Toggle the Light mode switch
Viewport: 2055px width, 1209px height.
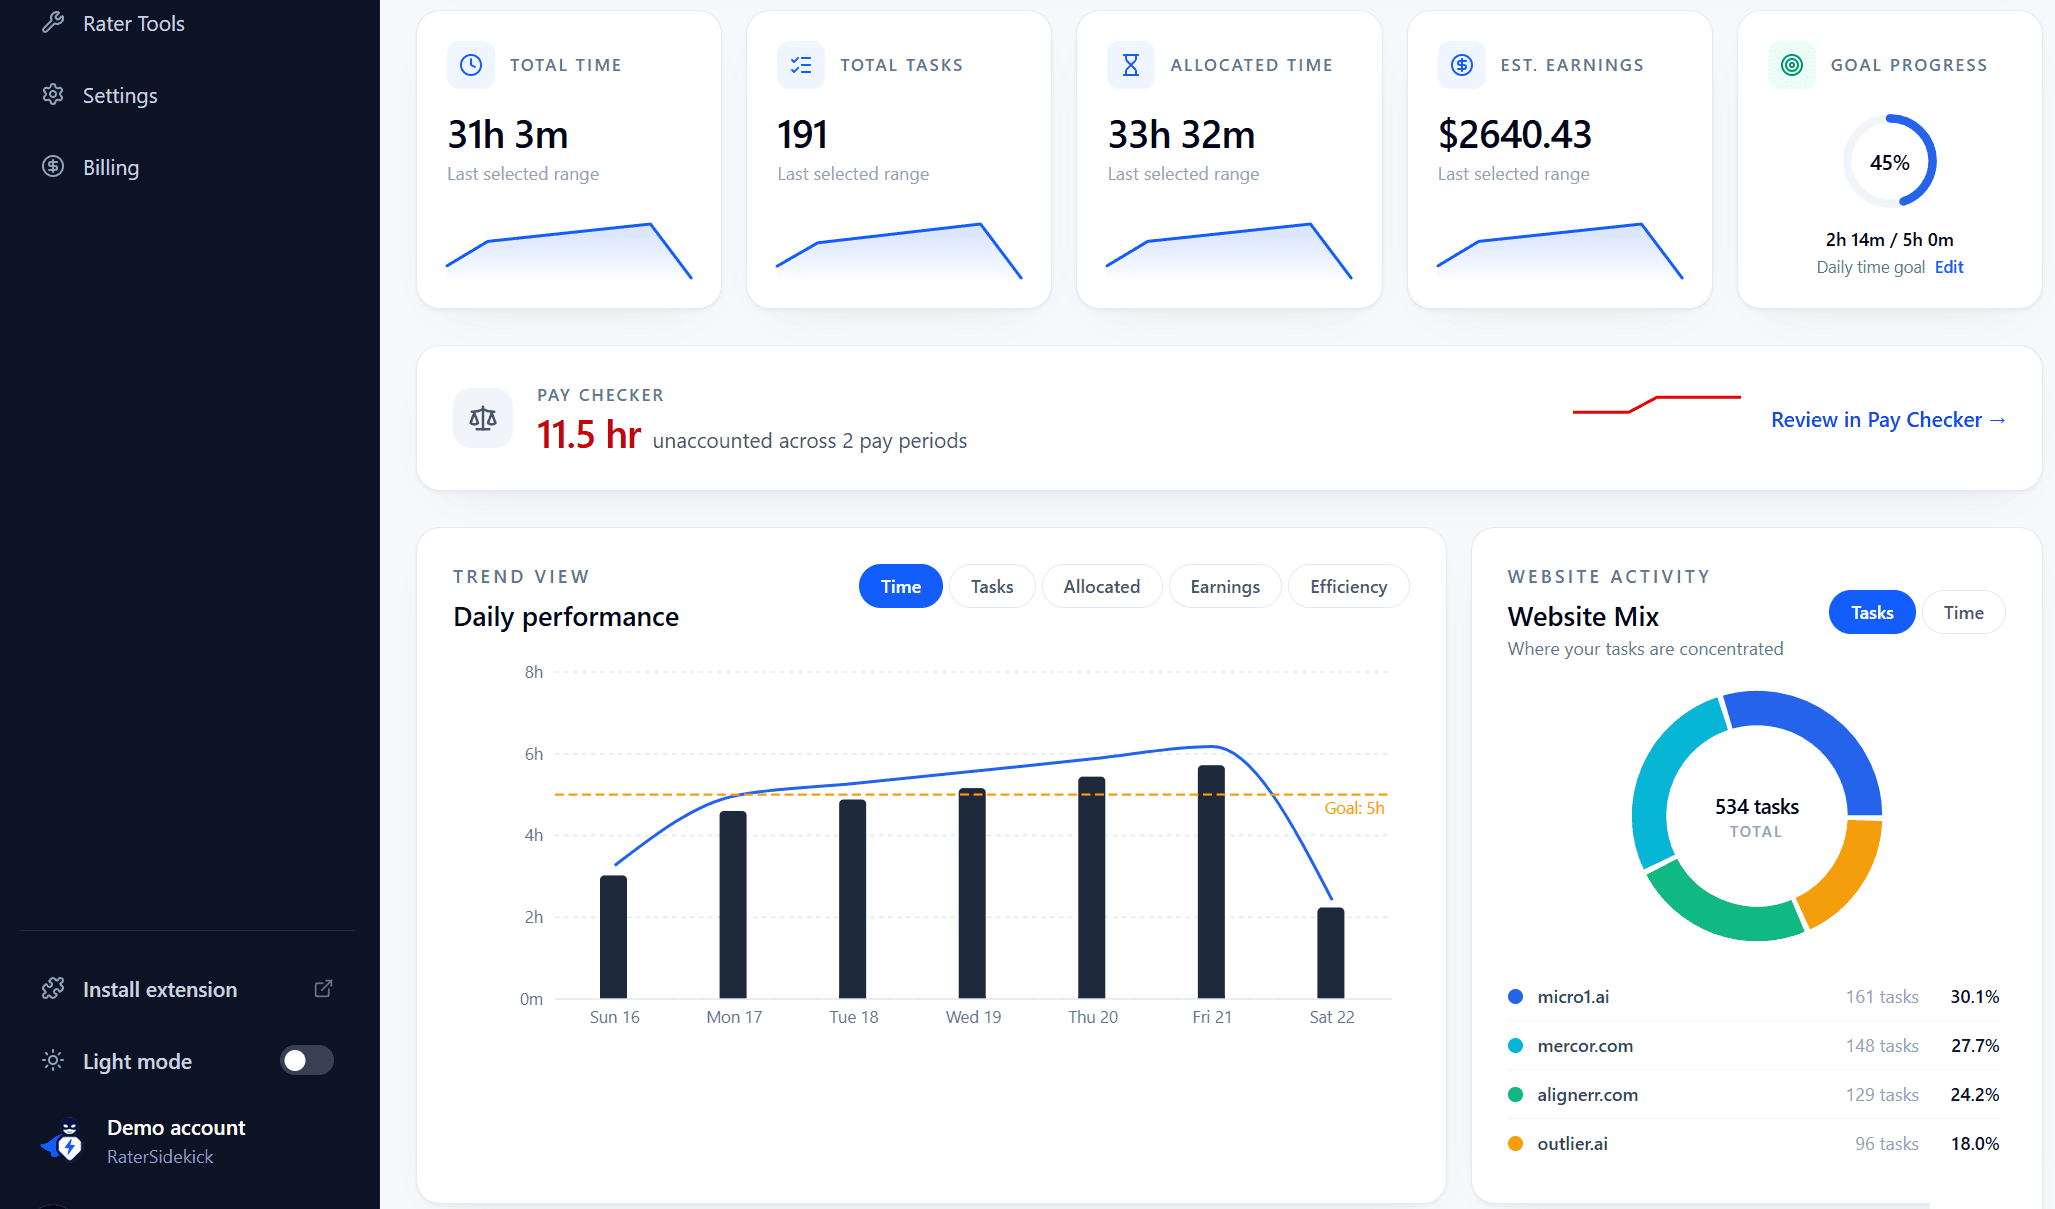307,1060
